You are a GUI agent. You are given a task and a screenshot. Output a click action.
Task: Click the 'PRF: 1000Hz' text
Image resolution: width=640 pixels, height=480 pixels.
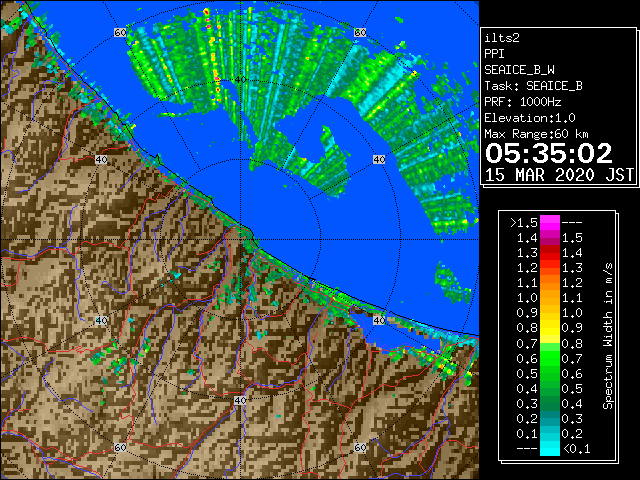click(x=523, y=102)
